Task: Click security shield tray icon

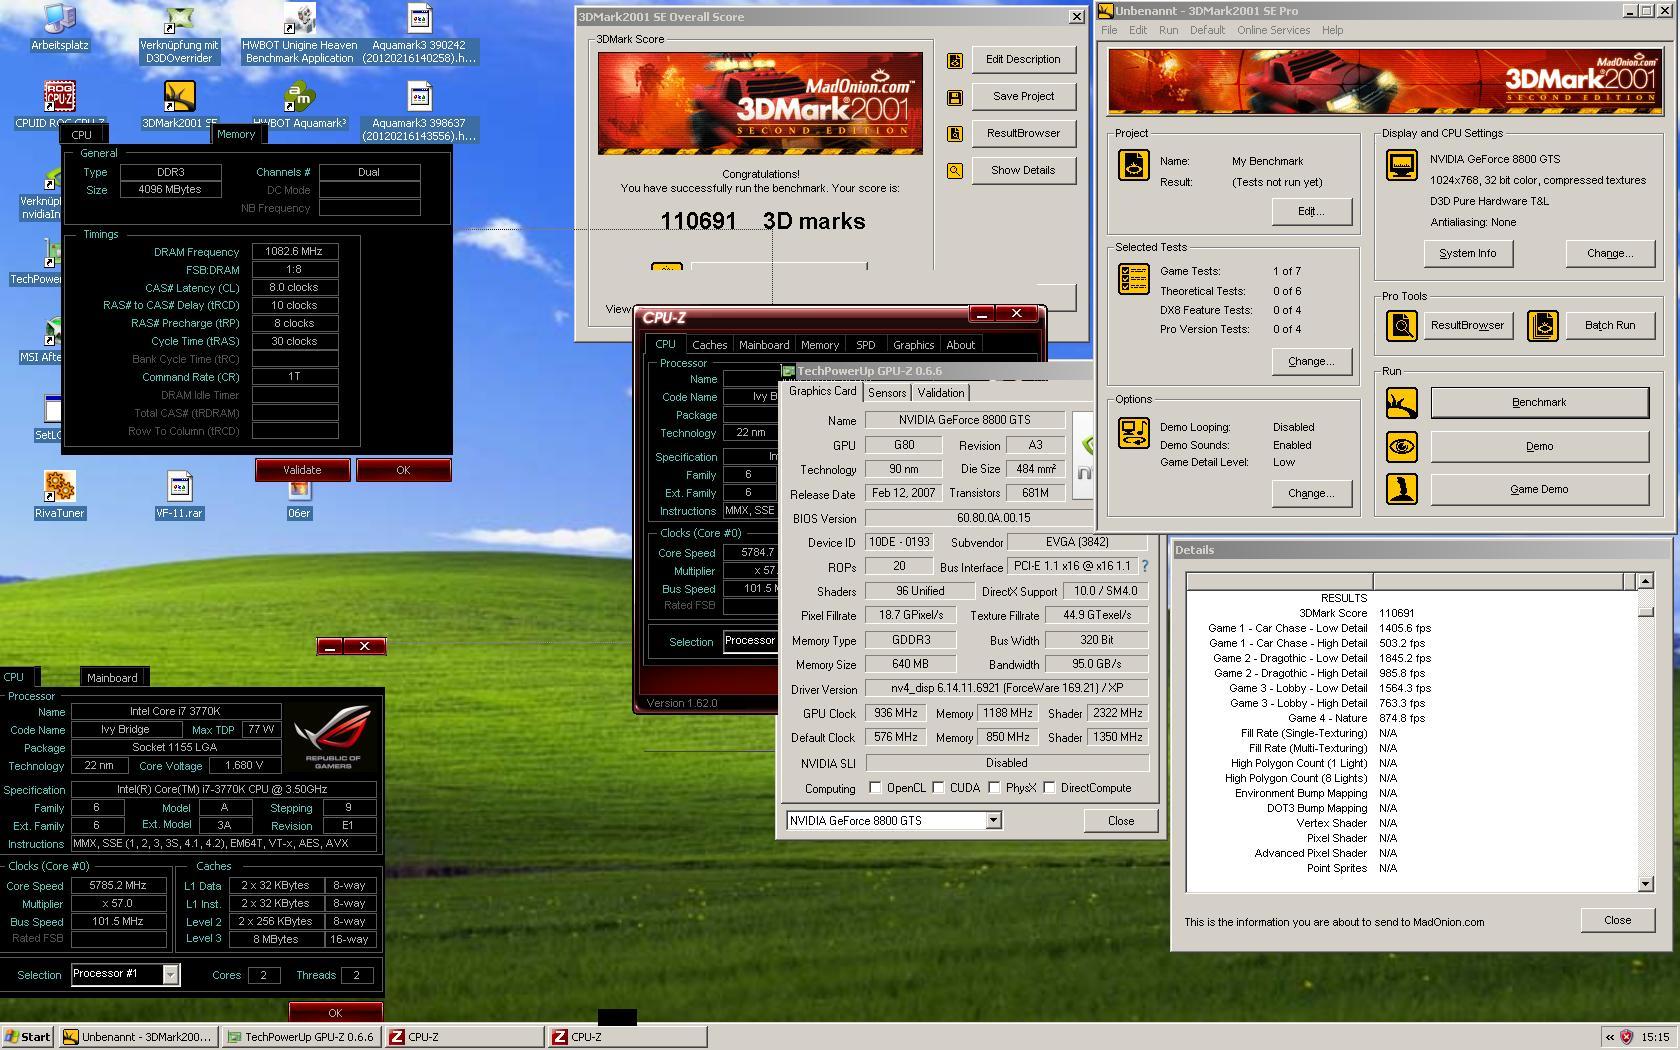Action: (1627, 1037)
